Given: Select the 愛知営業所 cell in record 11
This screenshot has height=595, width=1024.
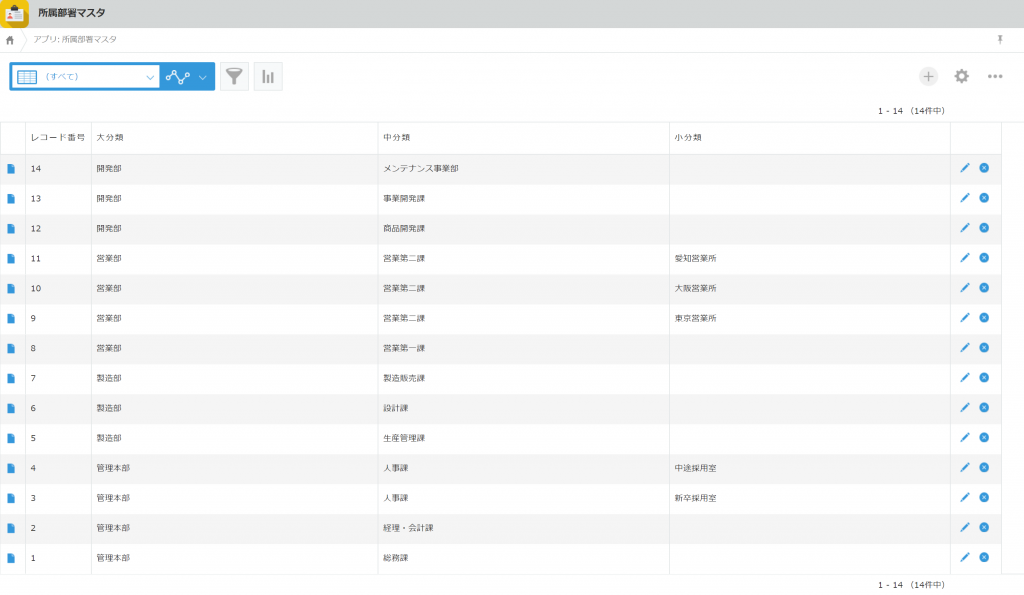Looking at the screenshot, I should pos(695,258).
